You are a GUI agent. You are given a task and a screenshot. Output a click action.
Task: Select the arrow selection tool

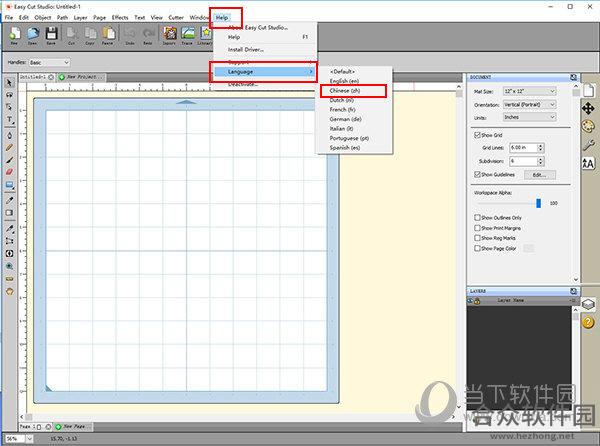coord(9,83)
